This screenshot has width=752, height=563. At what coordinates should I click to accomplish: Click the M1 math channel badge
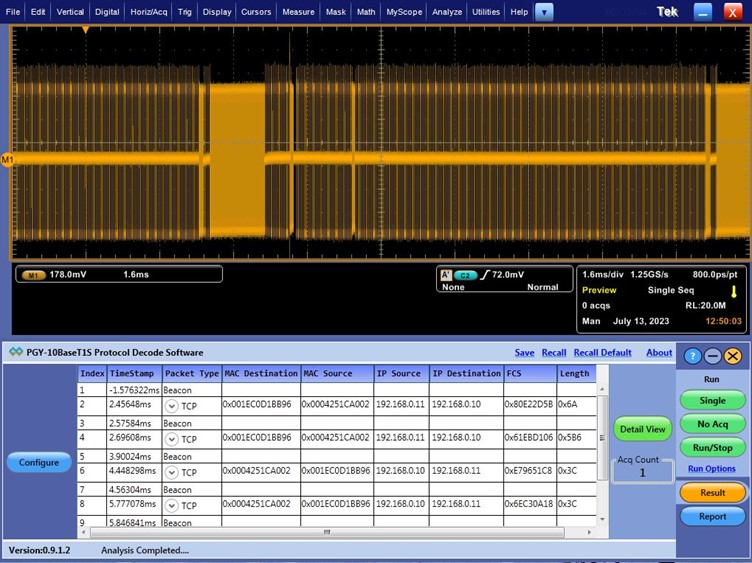(35, 274)
